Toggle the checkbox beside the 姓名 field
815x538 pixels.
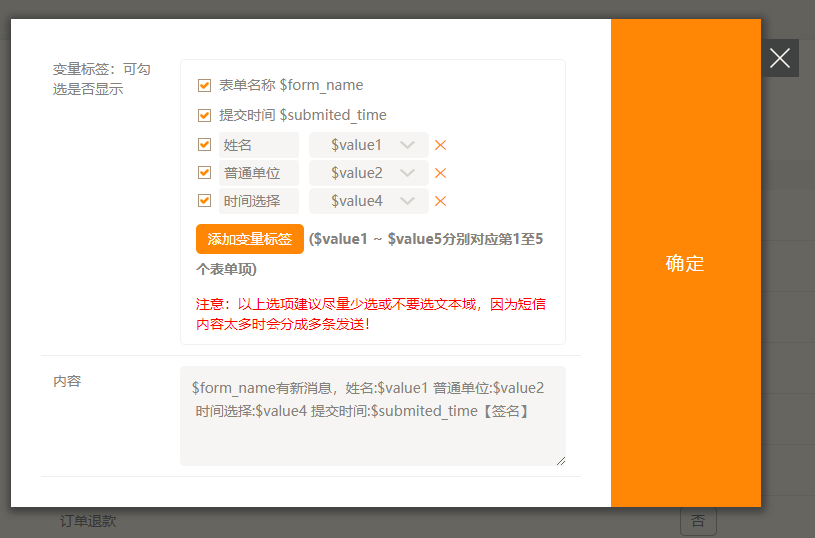coord(205,145)
